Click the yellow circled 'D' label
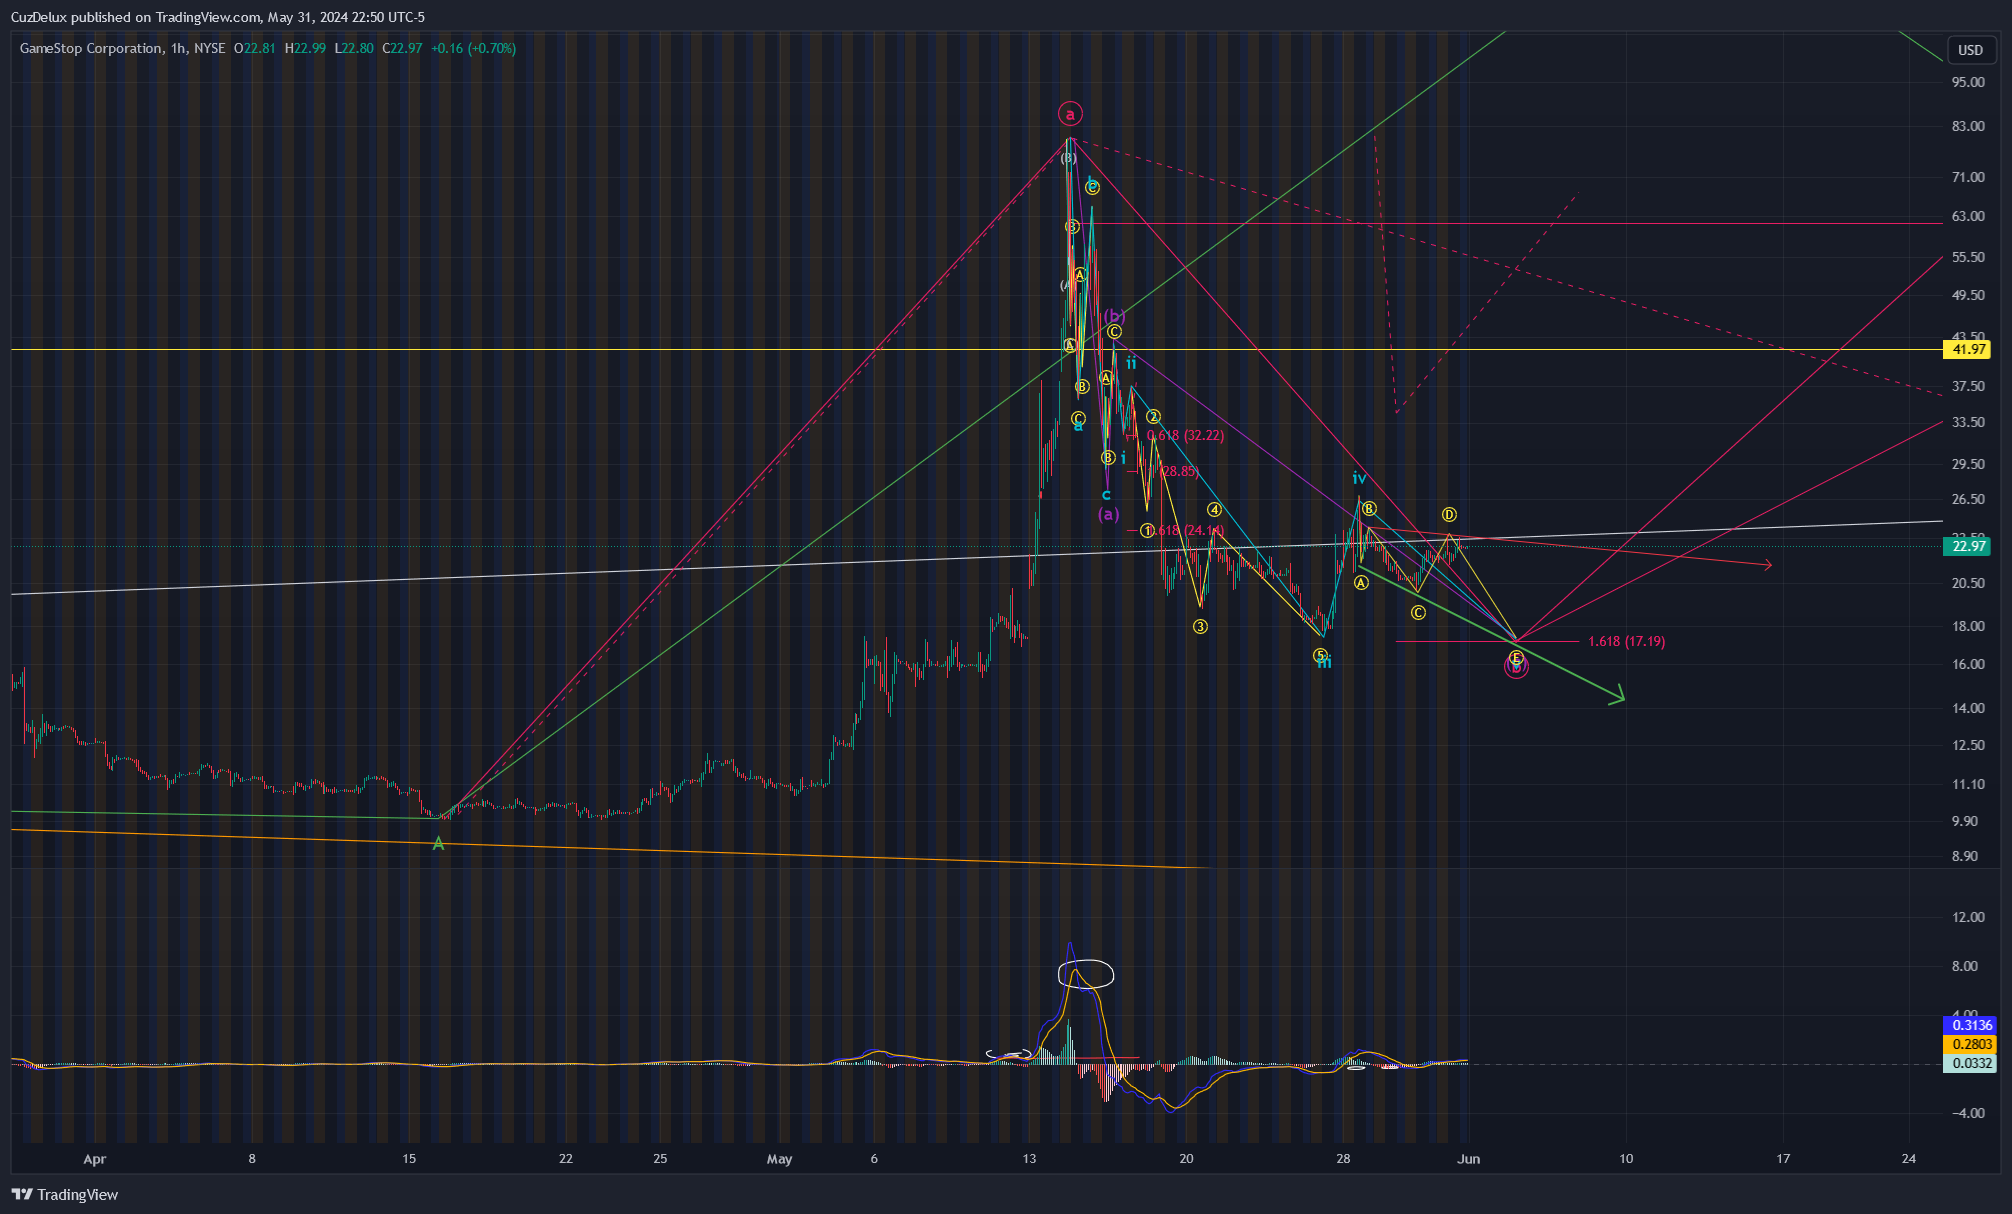Viewport: 2012px width, 1214px height. tap(1449, 514)
